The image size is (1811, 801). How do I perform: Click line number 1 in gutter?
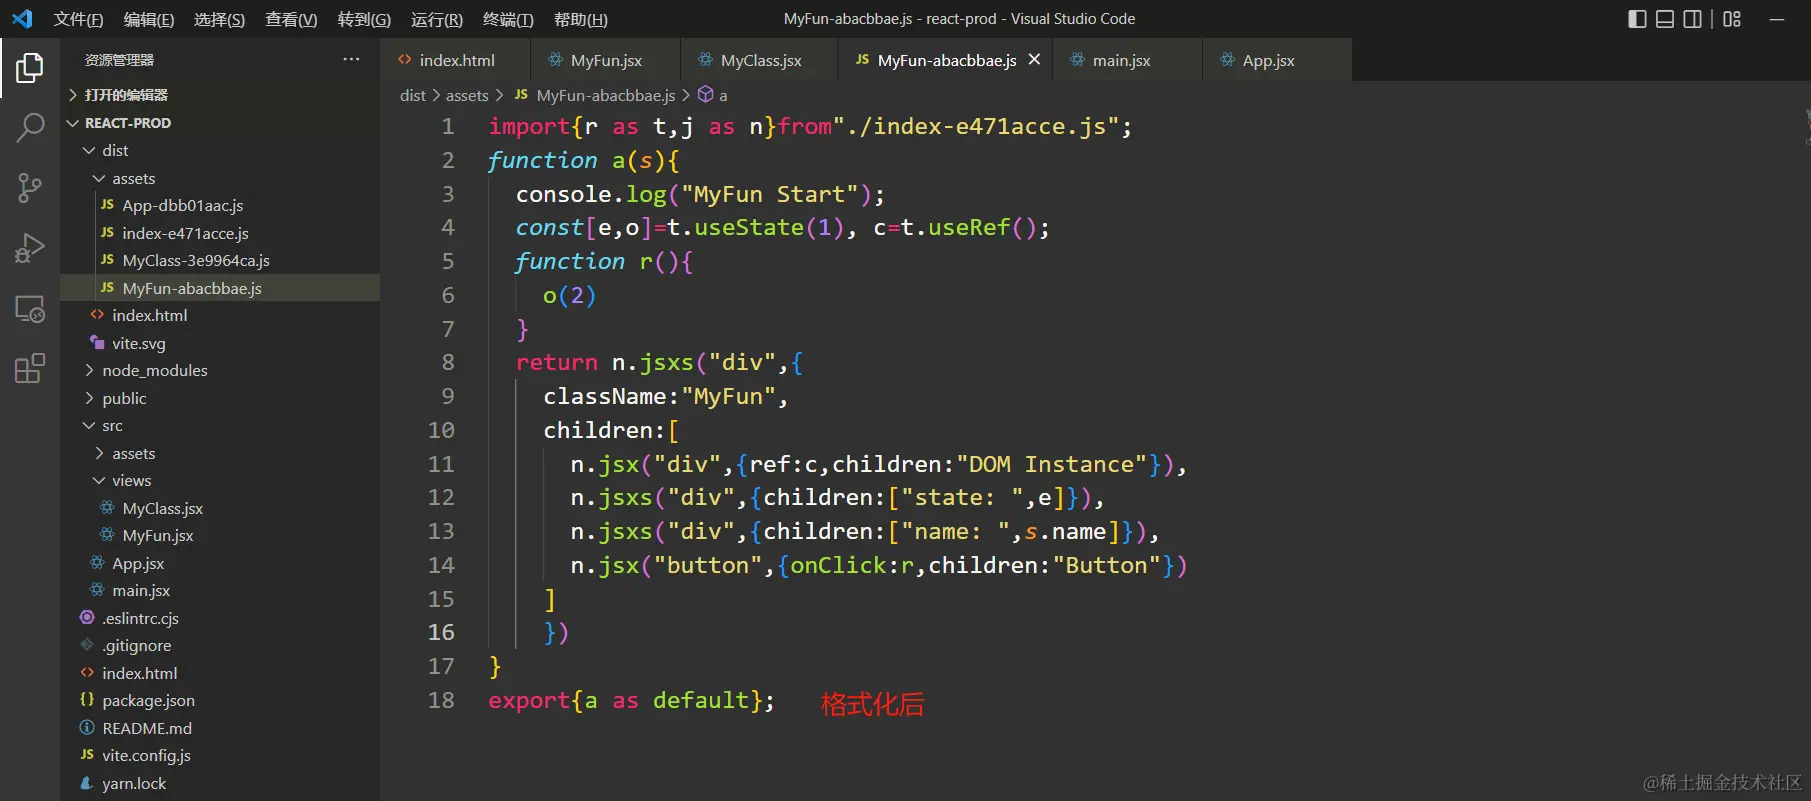tap(447, 126)
